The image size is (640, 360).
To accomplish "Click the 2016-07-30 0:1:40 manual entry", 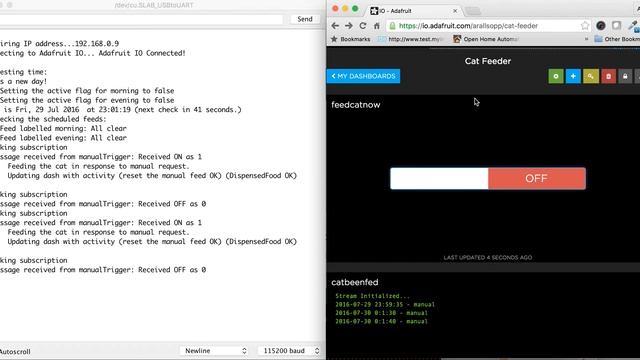I will pyautogui.click(x=382, y=322).
